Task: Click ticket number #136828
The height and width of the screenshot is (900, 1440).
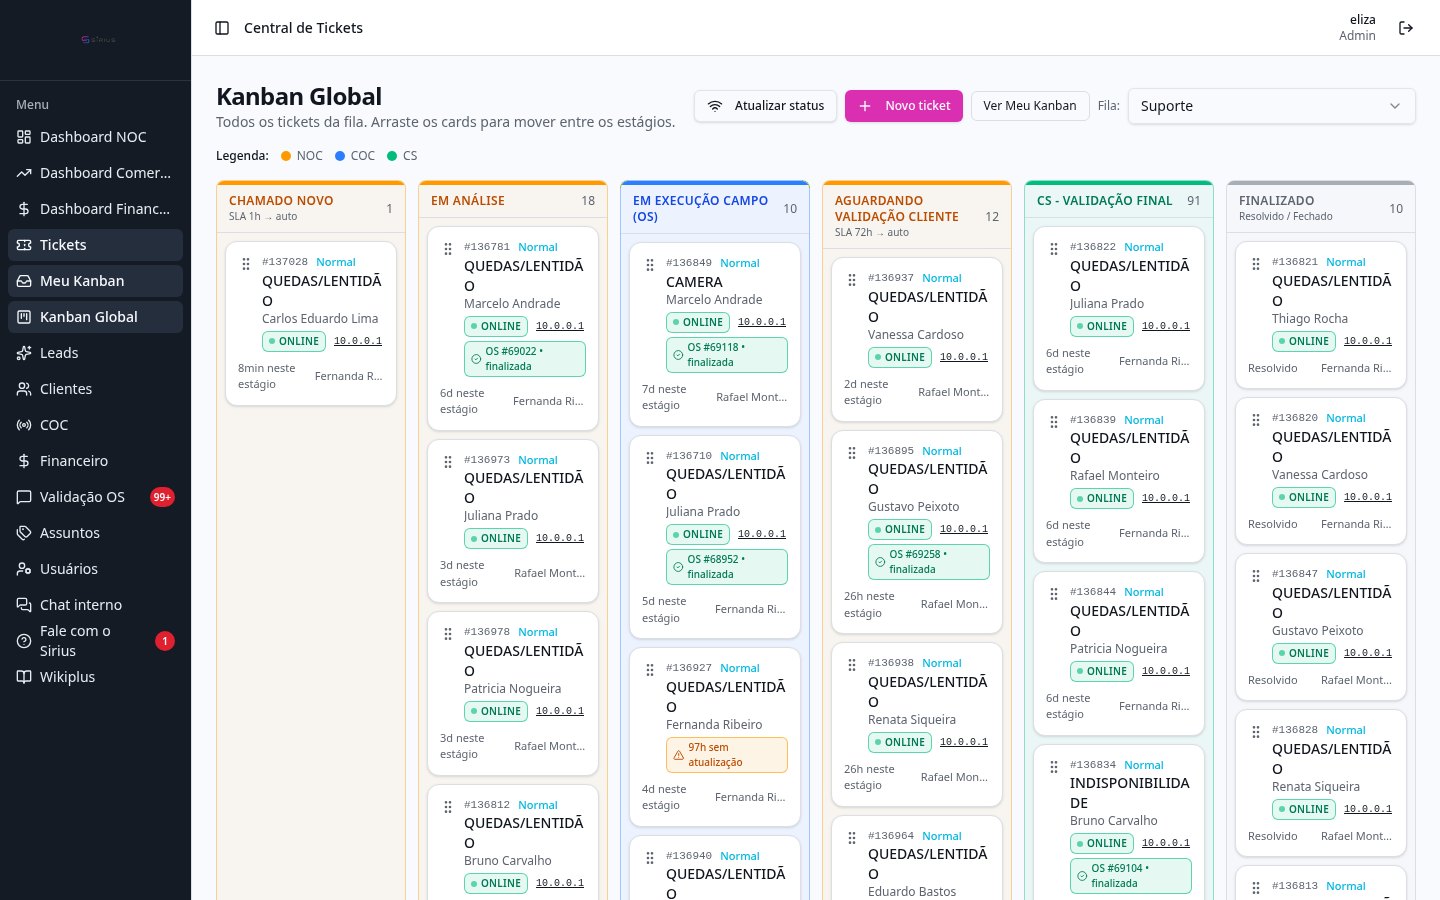Action: click(x=1295, y=730)
